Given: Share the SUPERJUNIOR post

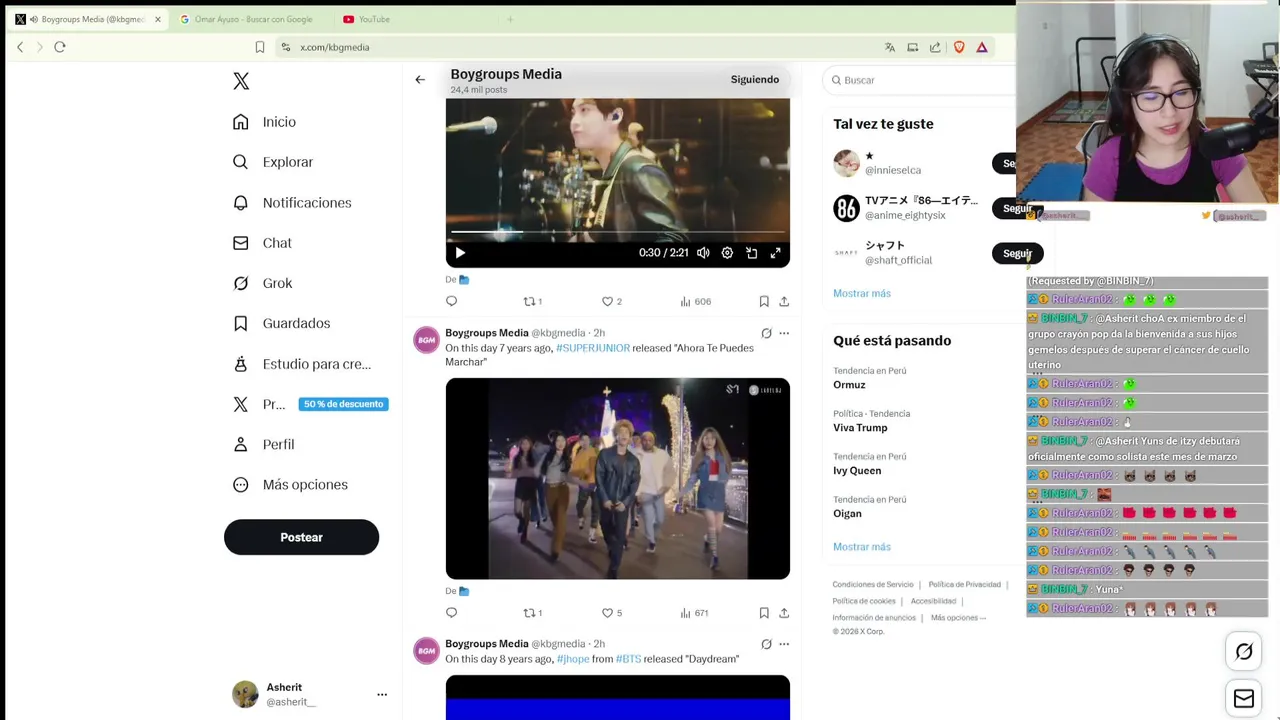Looking at the screenshot, I should [784, 613].
